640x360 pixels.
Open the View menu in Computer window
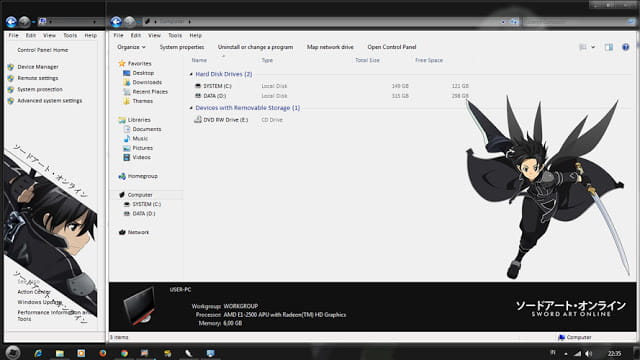154,36
